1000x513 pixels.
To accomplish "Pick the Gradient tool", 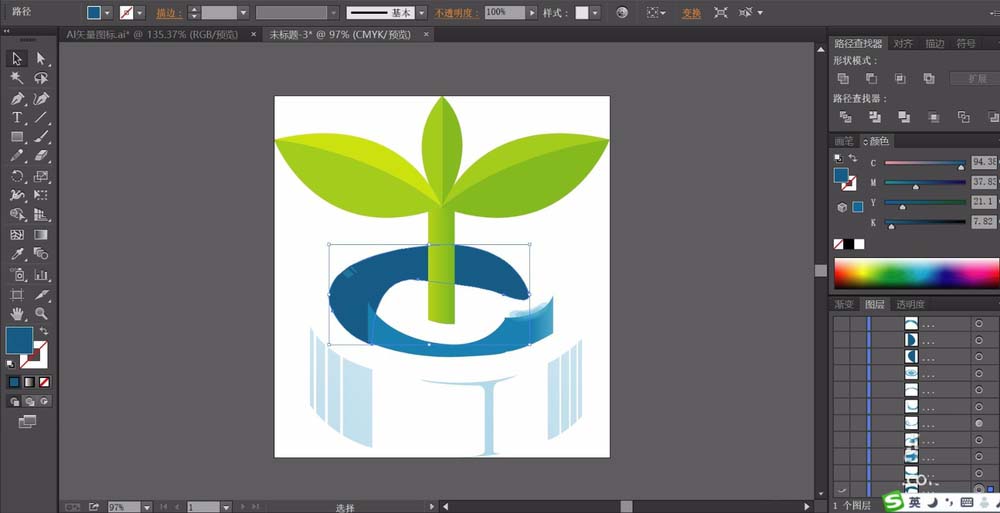I will tap(41, 235).
